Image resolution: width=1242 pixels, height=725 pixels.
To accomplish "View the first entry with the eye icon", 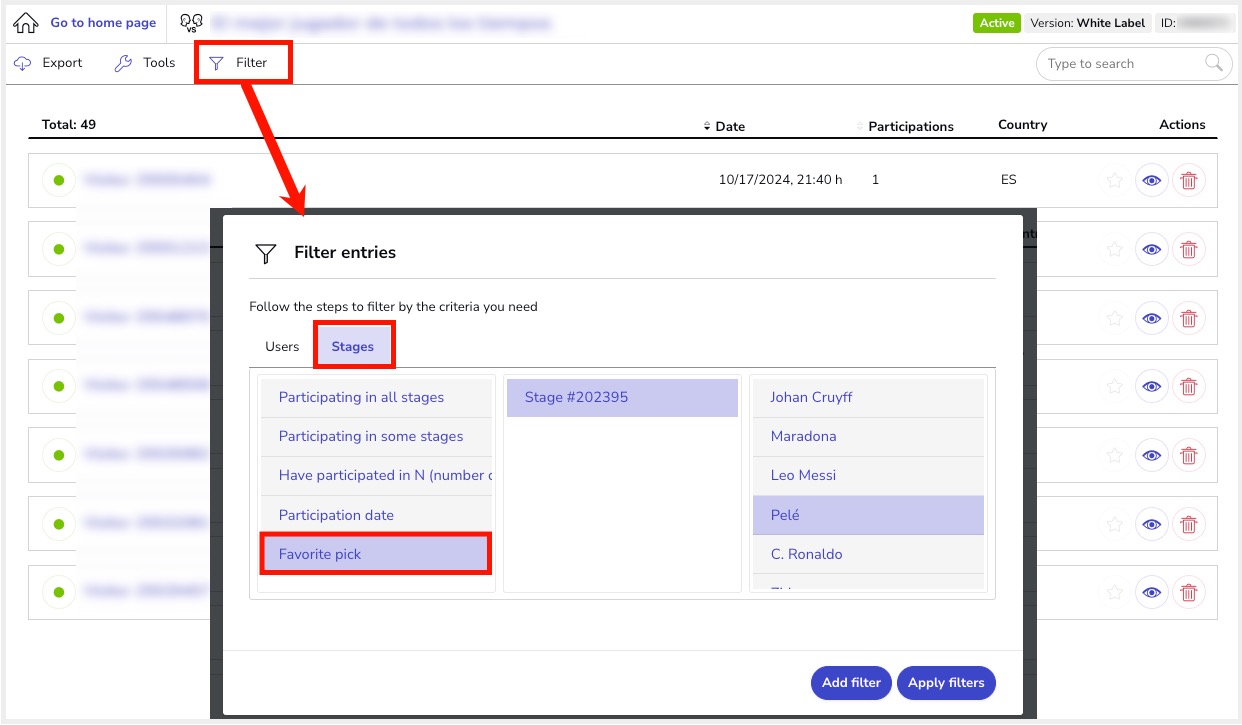I will (x=1152, y=181).
